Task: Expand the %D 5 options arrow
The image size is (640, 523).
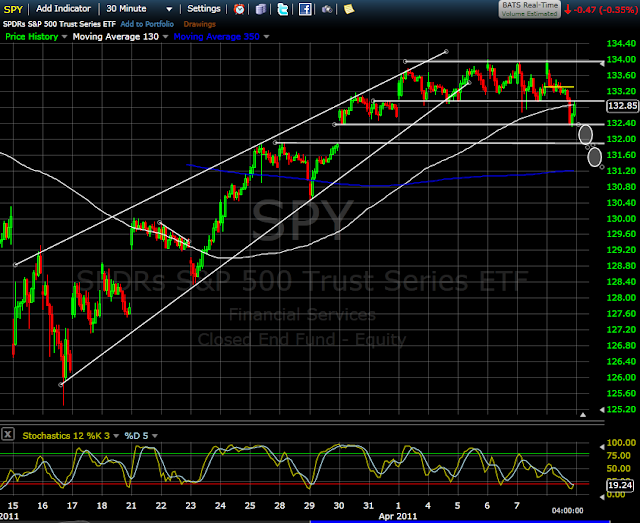Action: 155,436
